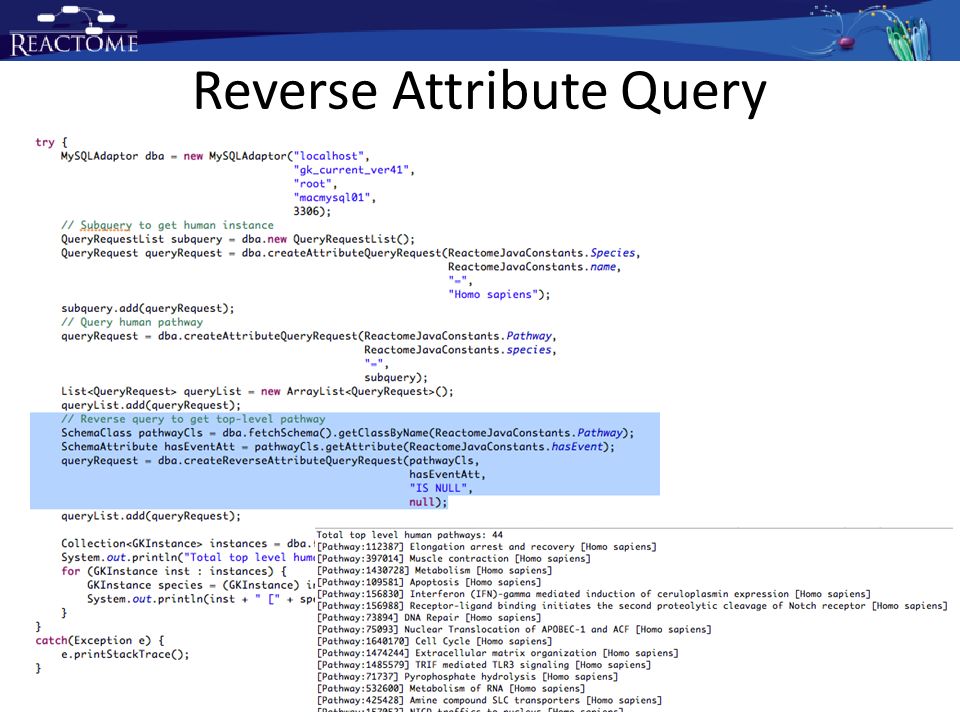Click output row TRIF mediated TLR3 signaling
Image resolution: width=960 pixels, height=720 pixels.
click(484, 665)
